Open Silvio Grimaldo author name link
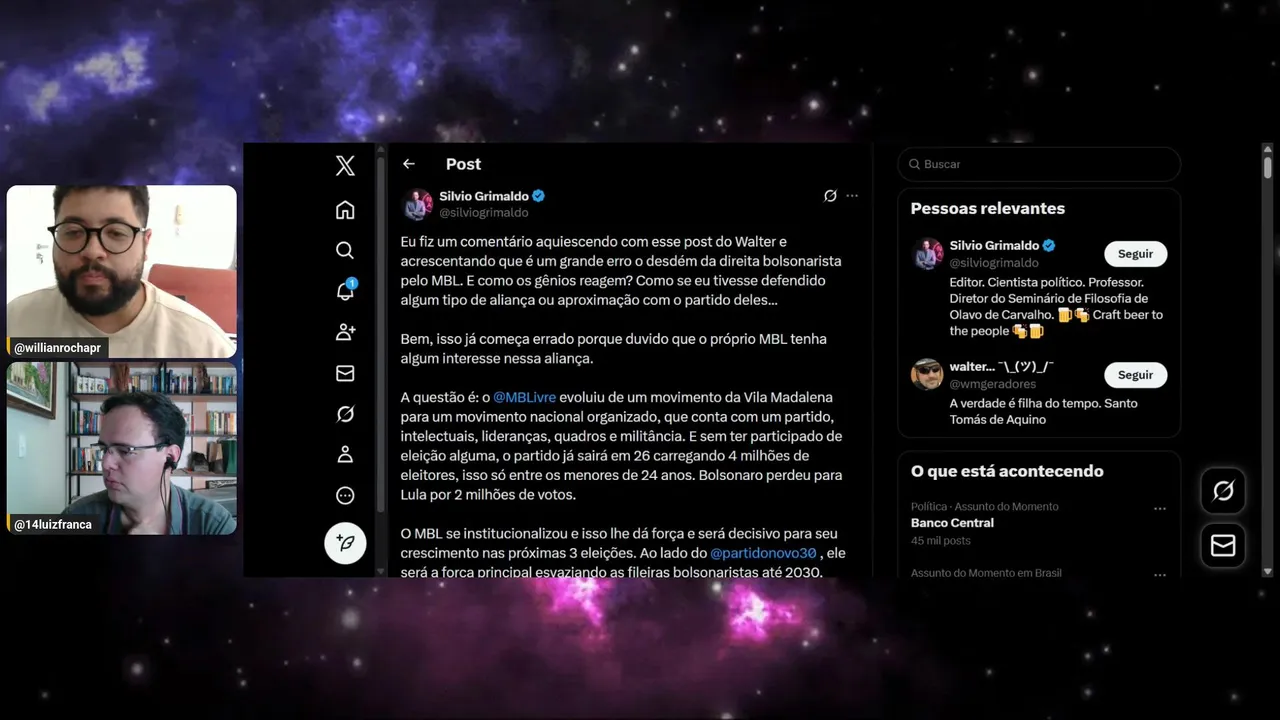The image size is (1280, 720). coord(484,196)
